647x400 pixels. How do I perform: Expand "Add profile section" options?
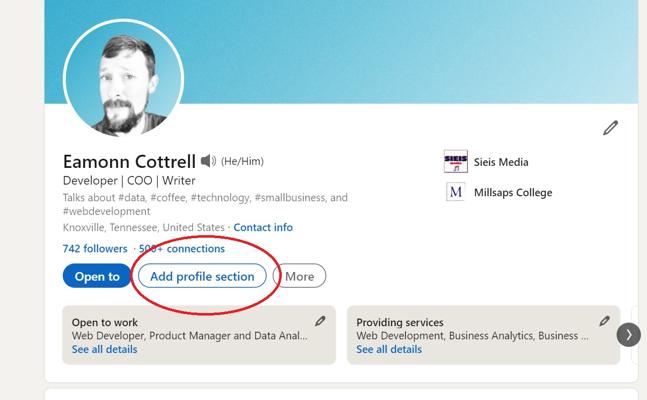[202, 277]
